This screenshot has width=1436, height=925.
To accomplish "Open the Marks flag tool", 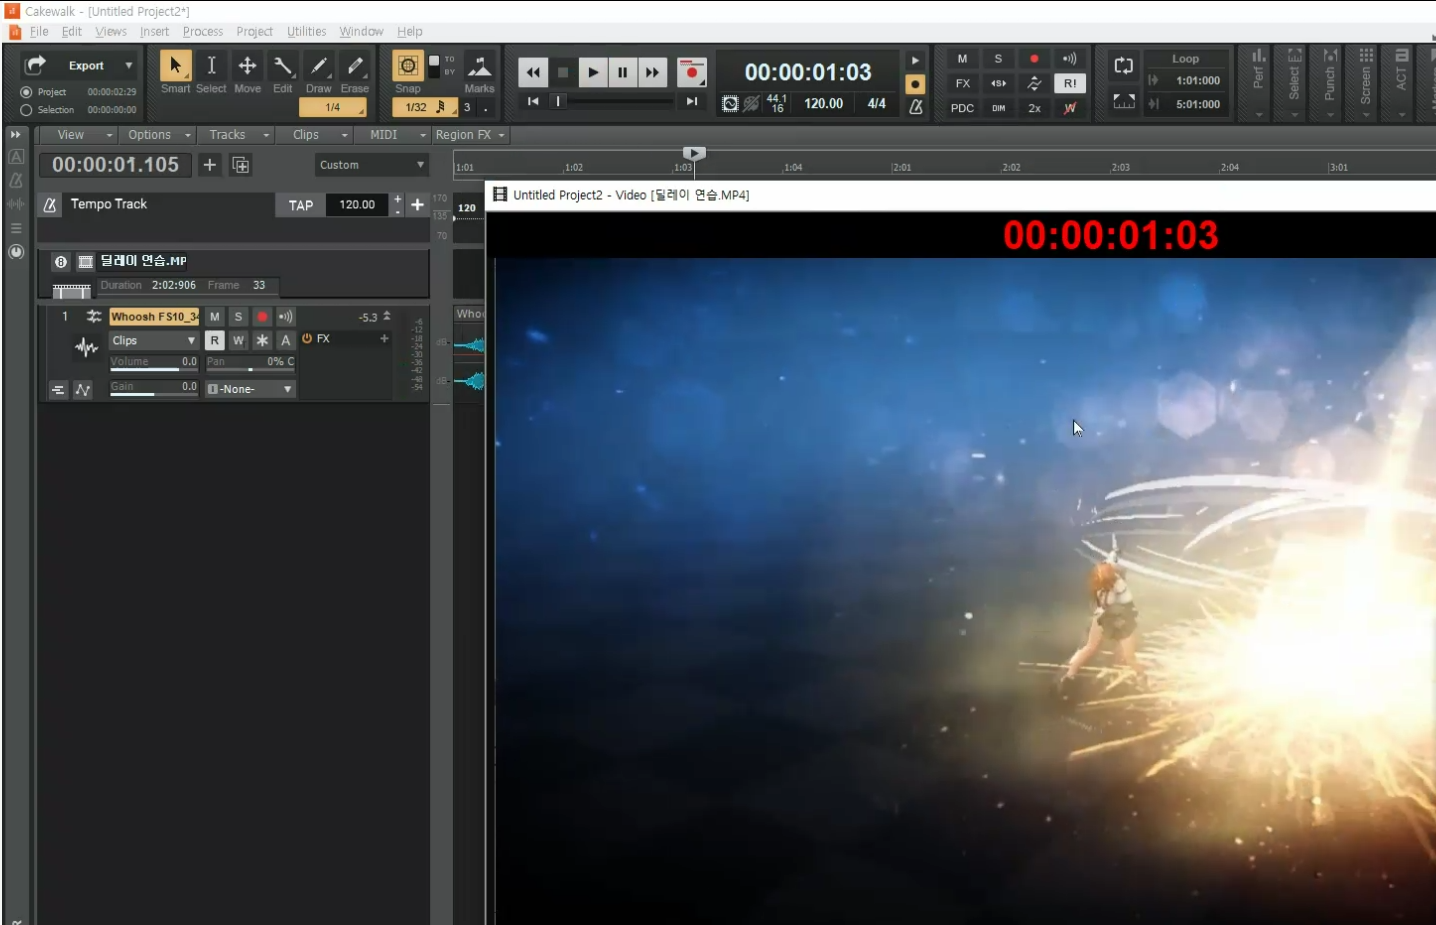I will pyautogui.click(x=480, y=66).
